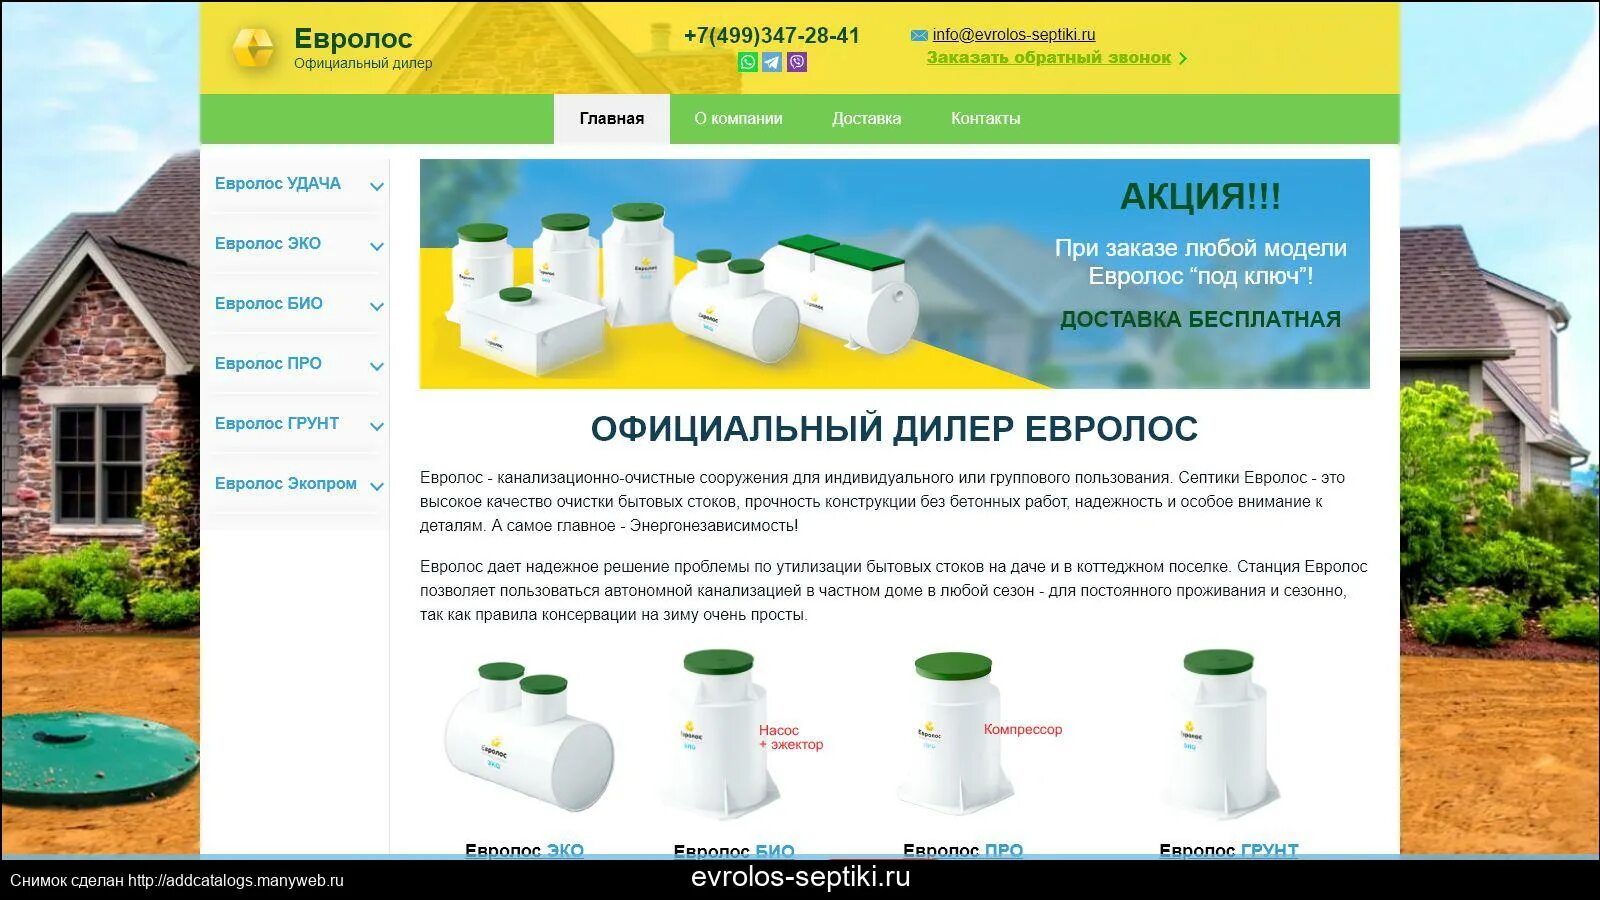Image resolution: width=1600 pixels, height=900 pixels.
Task: Open the WhatsApp contact icon
Action: (748, 62)
